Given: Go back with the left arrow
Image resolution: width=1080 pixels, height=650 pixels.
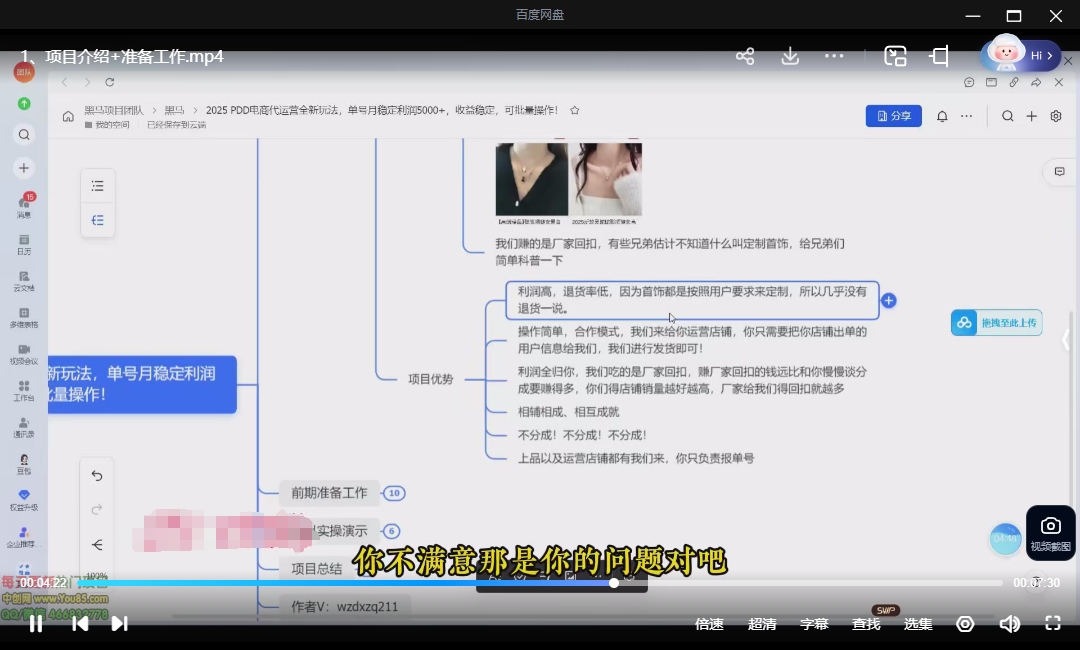Looking at the screenshot, I should point(64,82).
